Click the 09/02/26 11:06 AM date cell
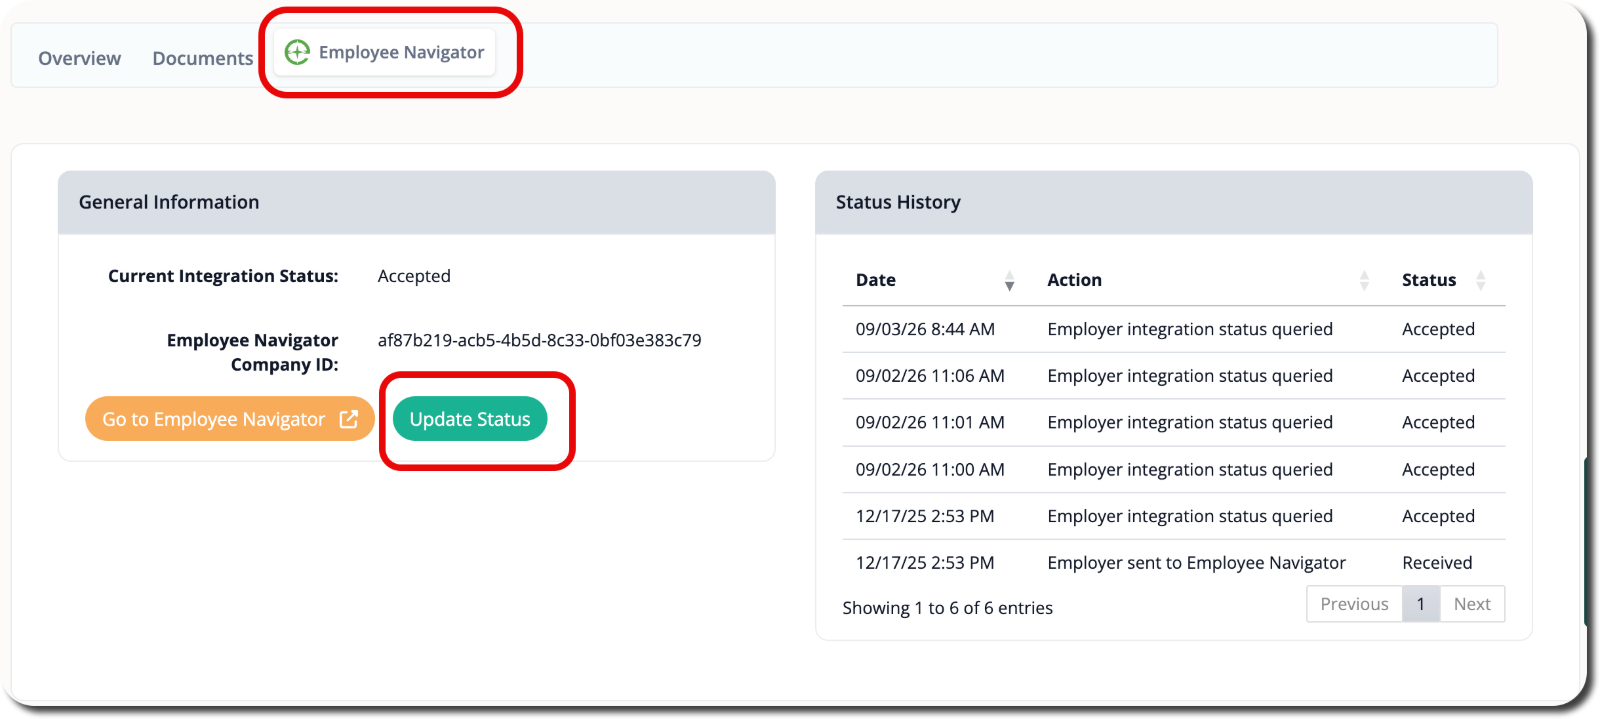1600x719 pixels. coord(930,376)
